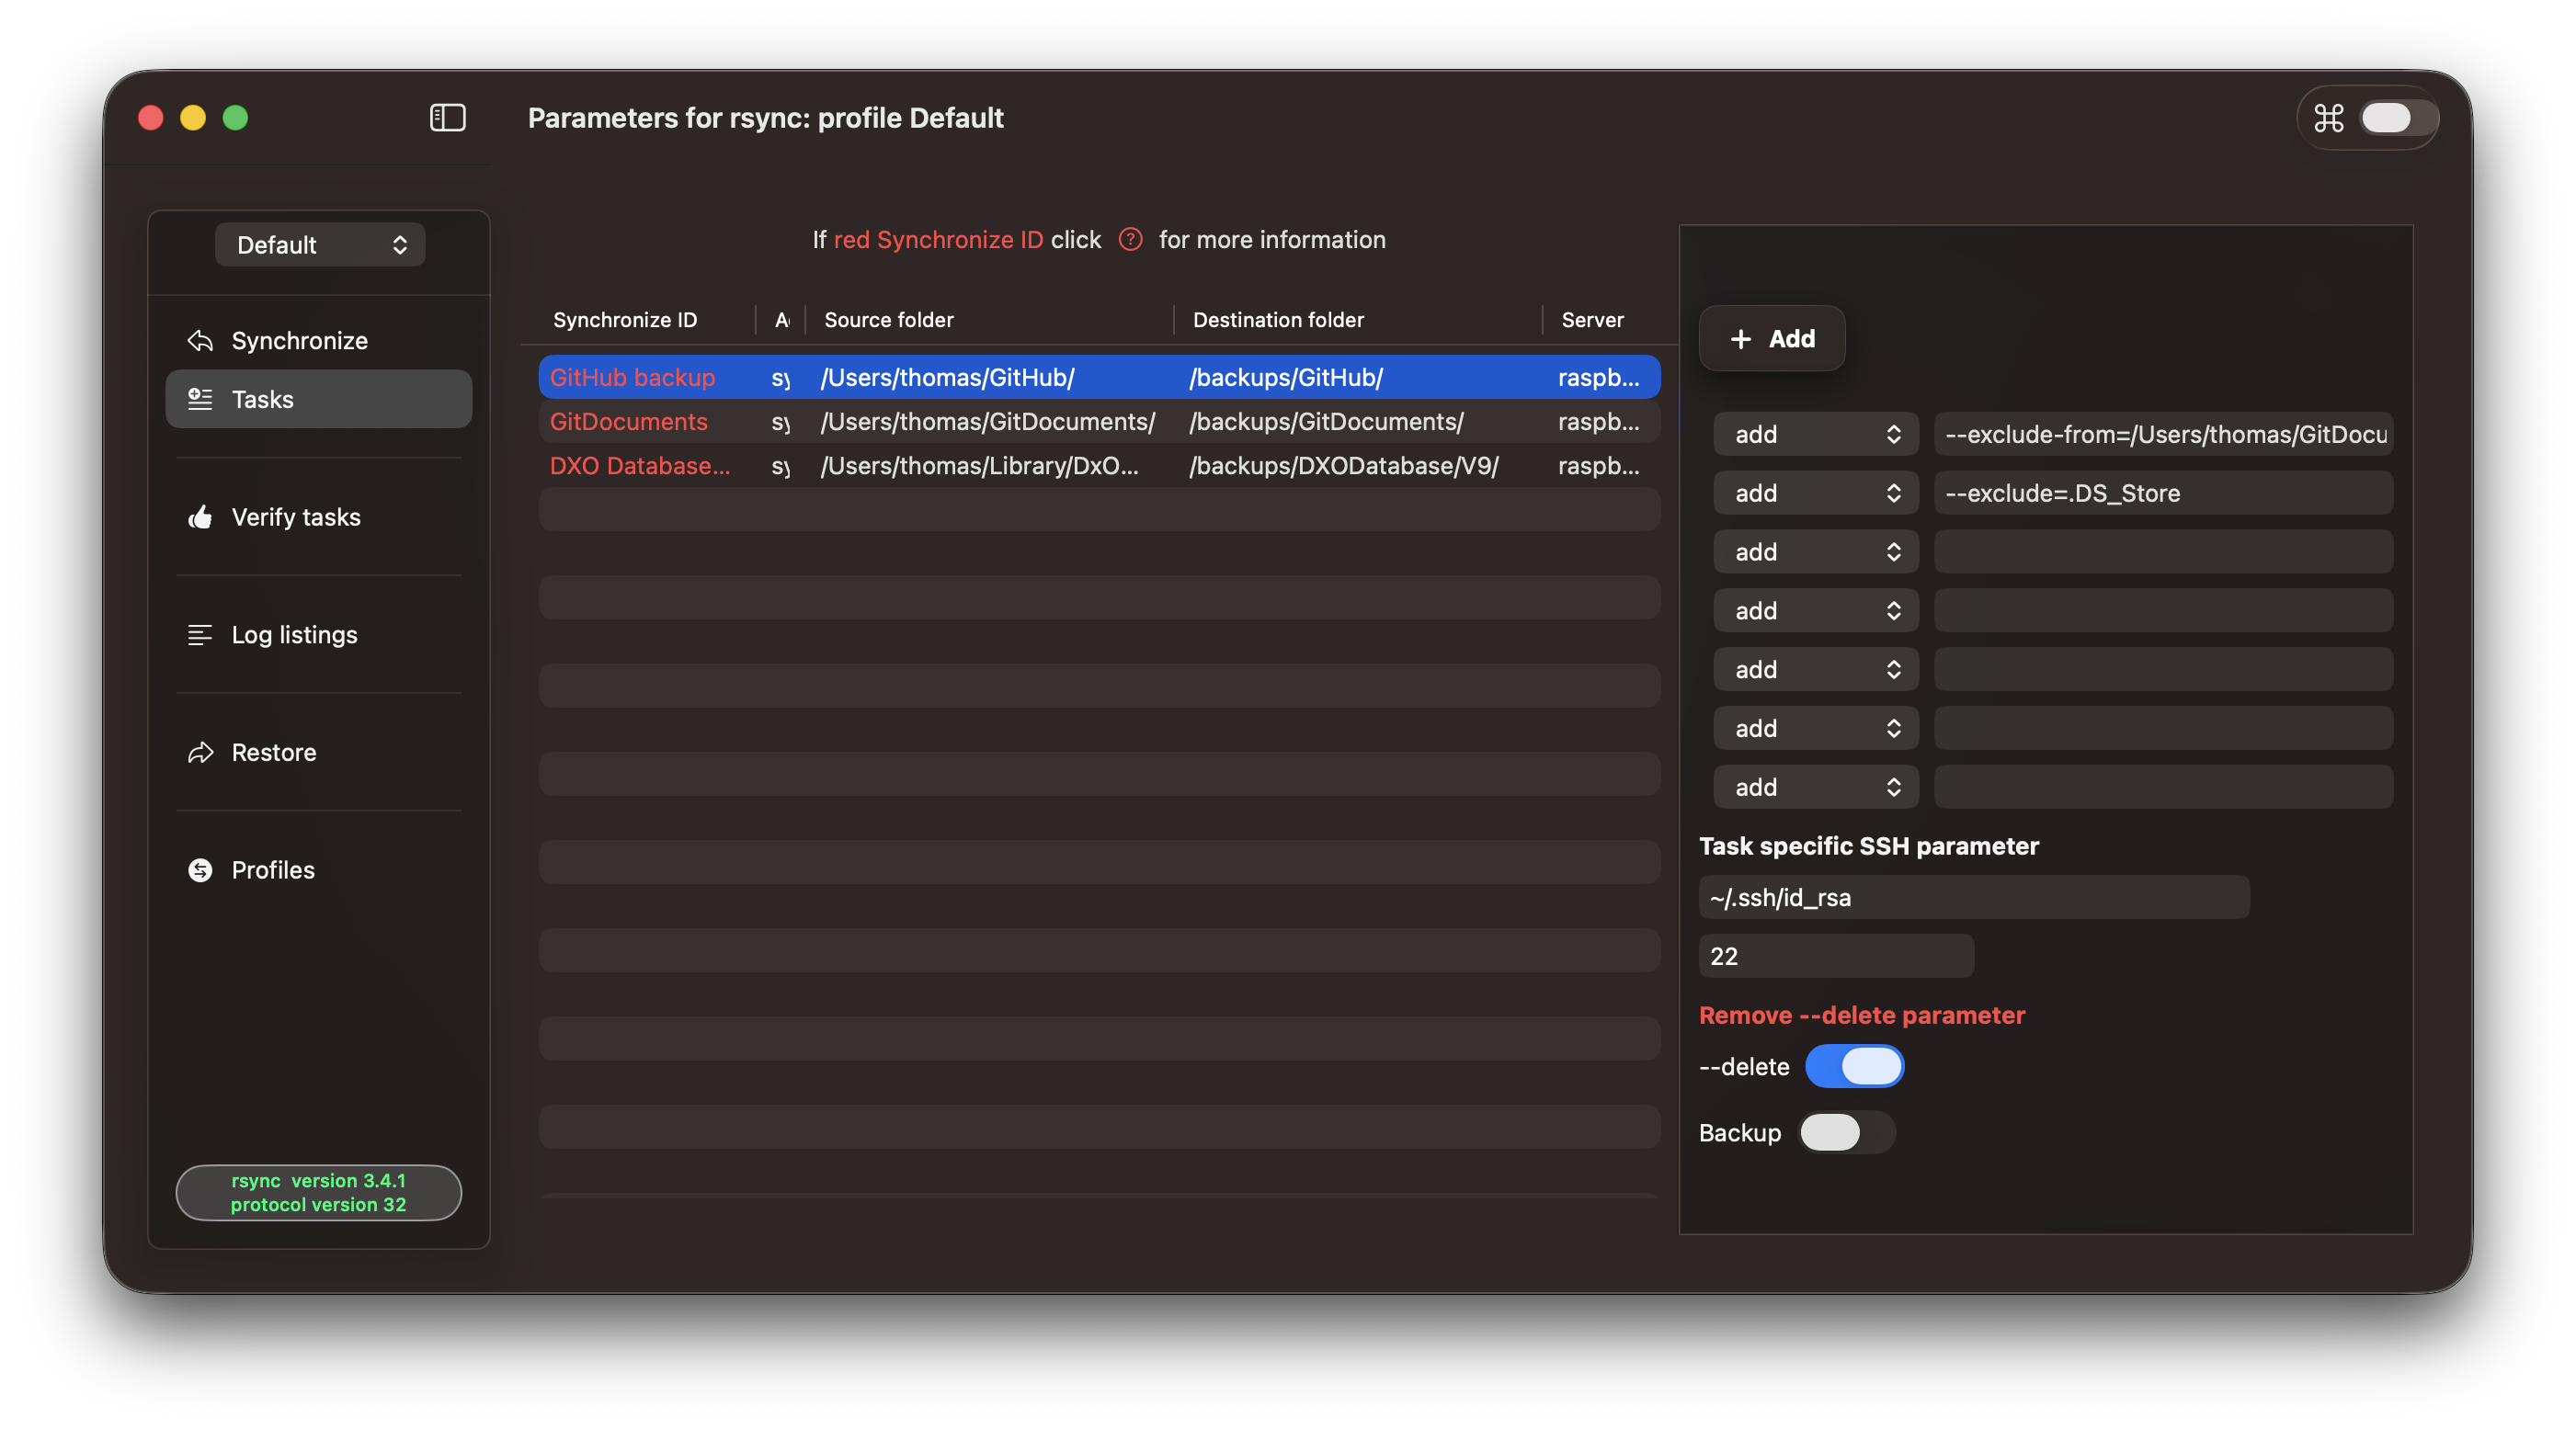Click the SSH port field showing 22
The image size is (2576, 1430).
click(x=1835, y=956)
